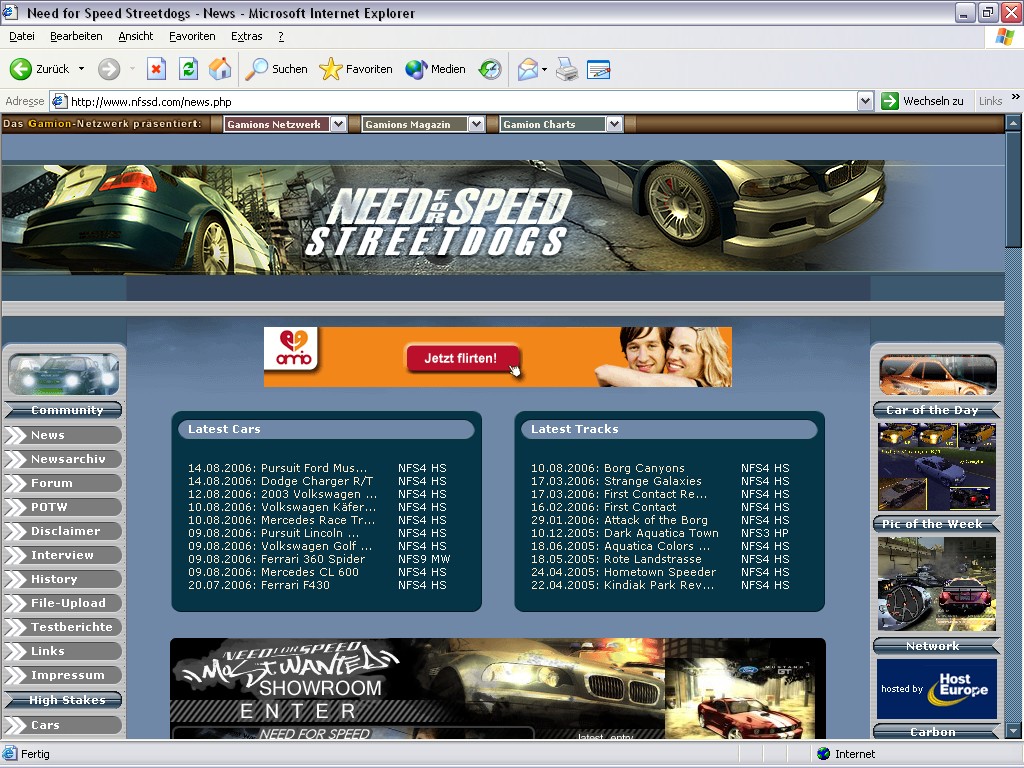Image resolution: width=1024 pixels, height=768 pixels.
Task: Click the History clock icon
Action: tap(490, 69)
